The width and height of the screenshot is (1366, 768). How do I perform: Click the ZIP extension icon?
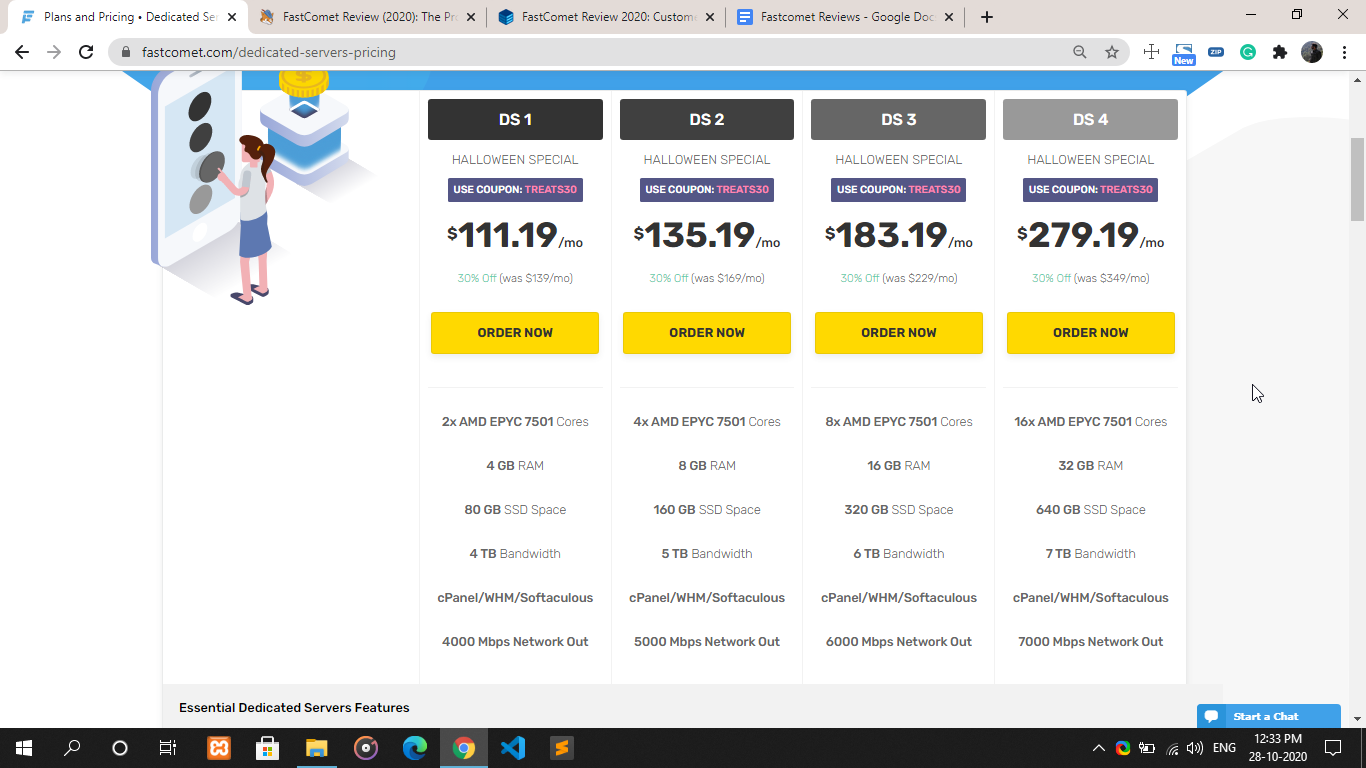(1216, 52)
